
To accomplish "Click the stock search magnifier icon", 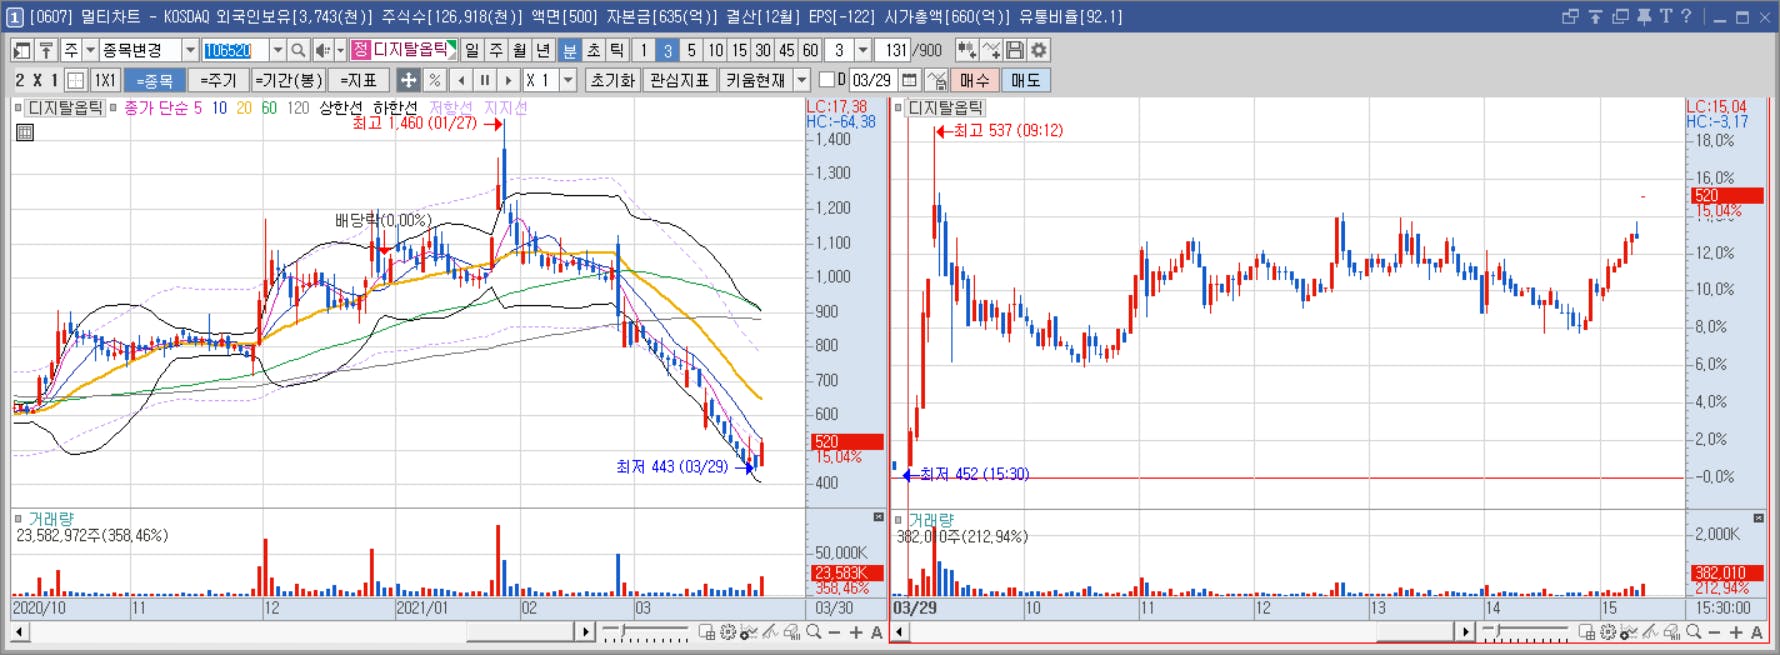I will [298, 50].
